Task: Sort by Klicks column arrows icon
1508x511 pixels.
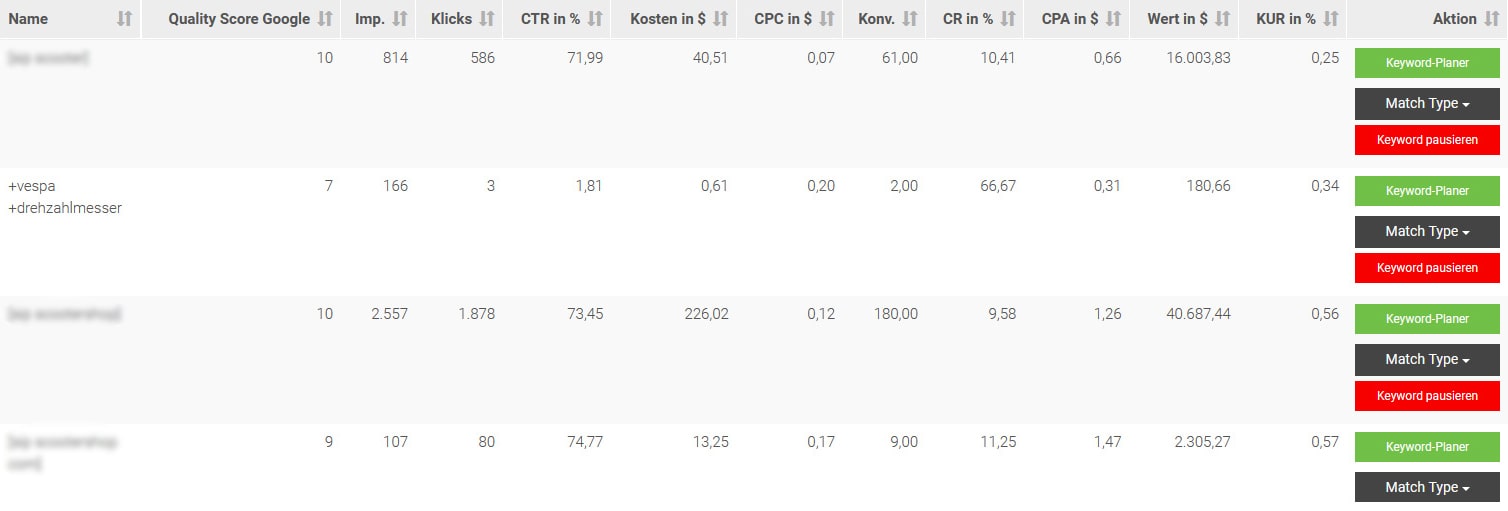Action: point(487,19)
